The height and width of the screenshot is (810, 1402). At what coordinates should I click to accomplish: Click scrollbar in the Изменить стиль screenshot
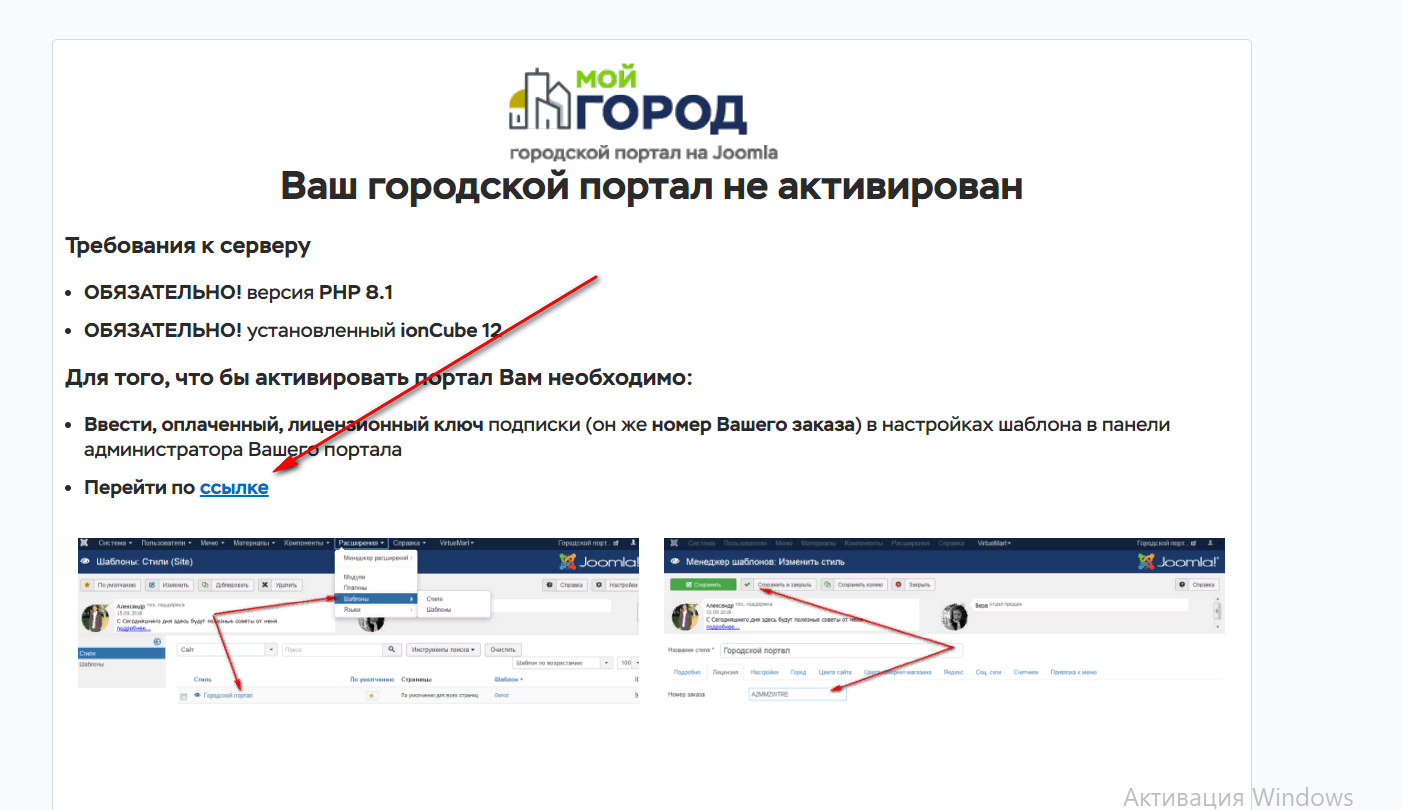coord(1217,609)
